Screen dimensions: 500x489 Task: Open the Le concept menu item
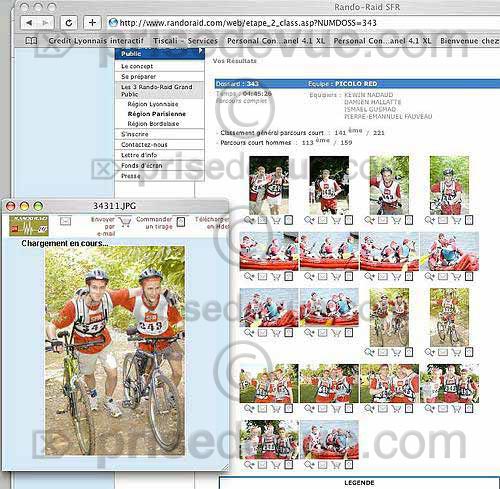(137, 66)
